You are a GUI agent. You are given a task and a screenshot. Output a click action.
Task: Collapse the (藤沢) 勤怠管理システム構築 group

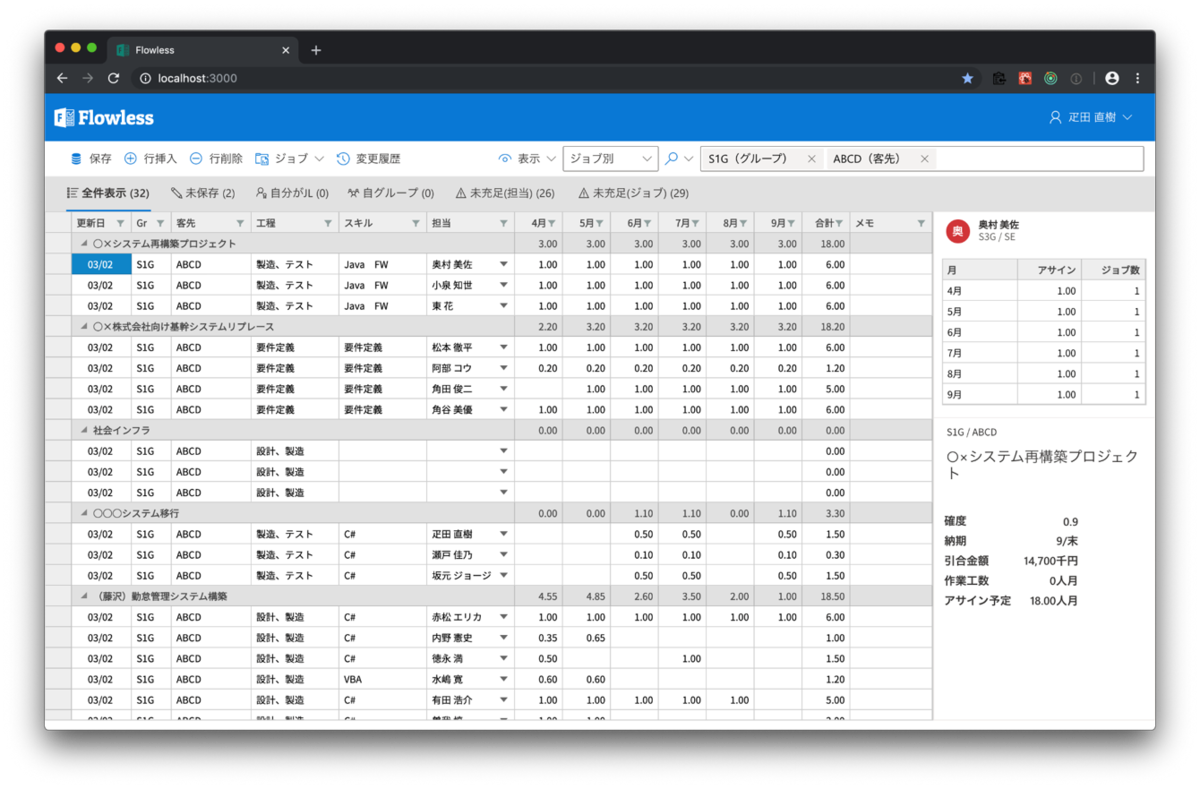[x=84, y=597]
